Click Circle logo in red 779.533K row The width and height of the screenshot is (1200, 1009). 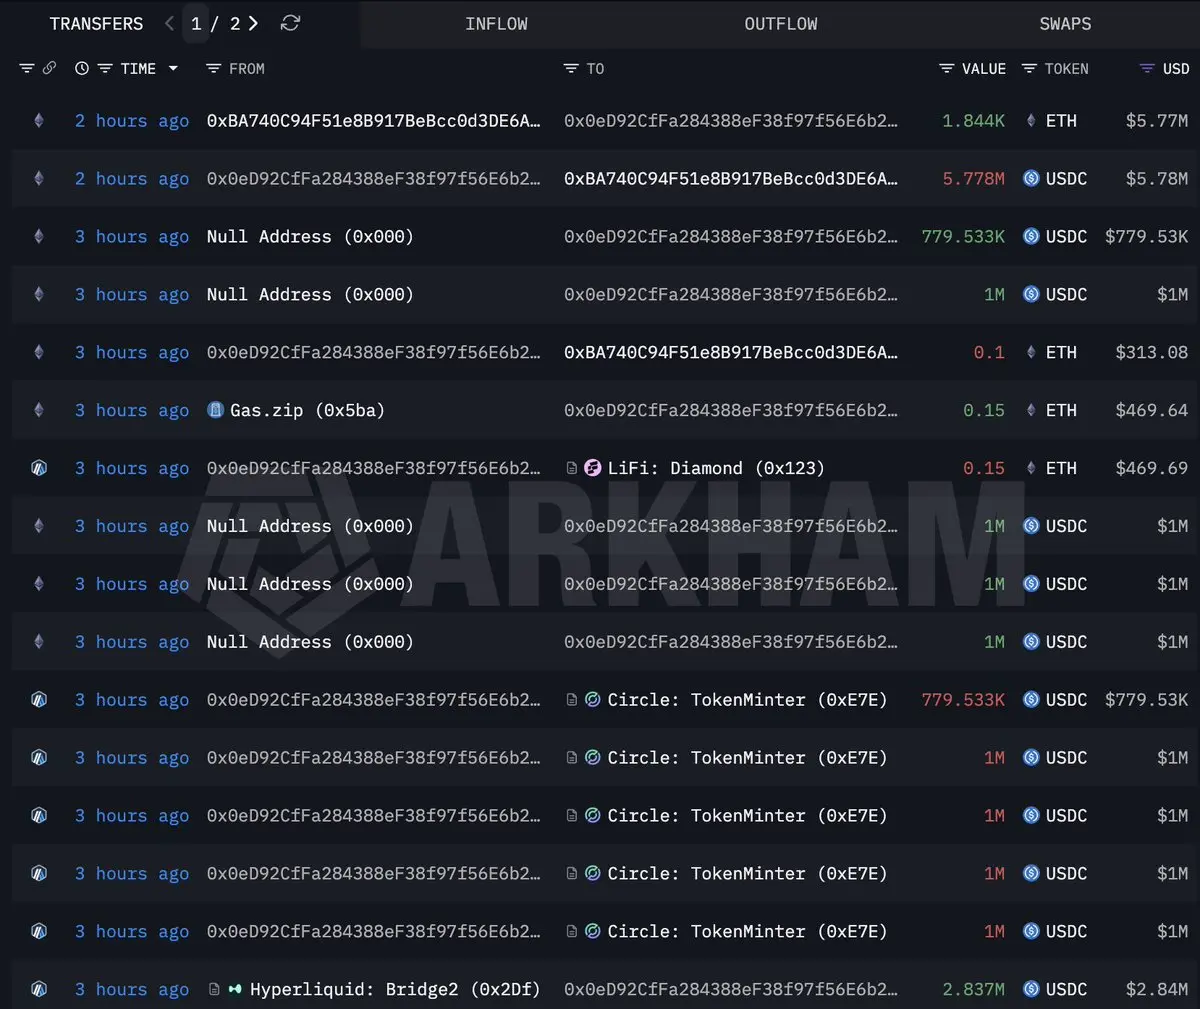coord(593,700)
